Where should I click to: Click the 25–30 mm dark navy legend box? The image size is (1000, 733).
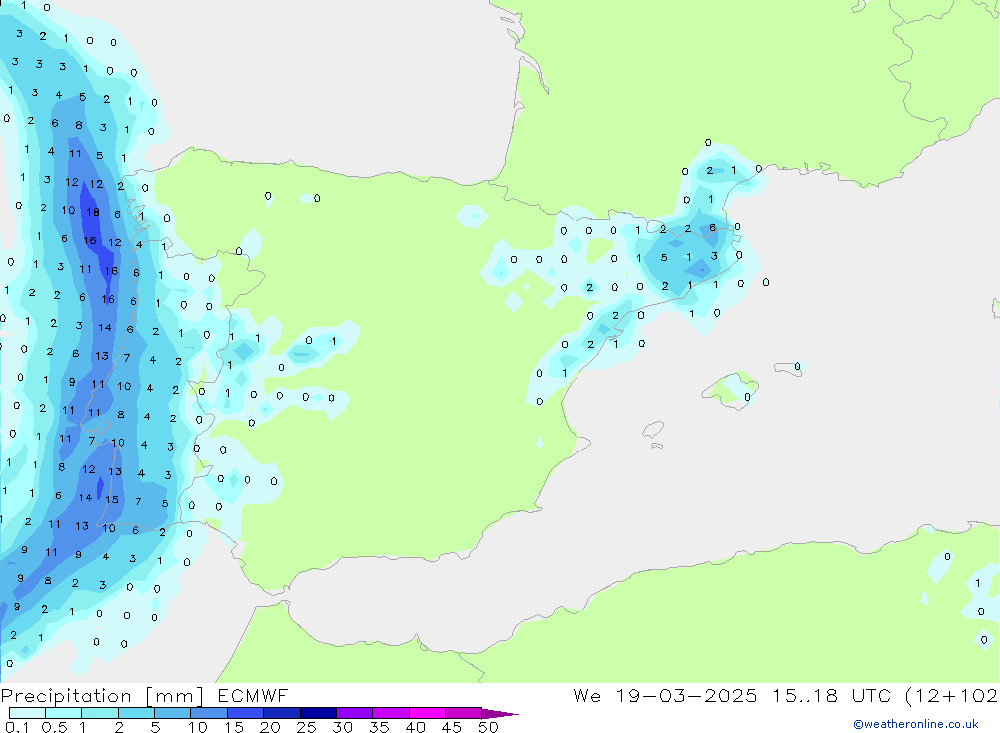(x=318, y=713)
